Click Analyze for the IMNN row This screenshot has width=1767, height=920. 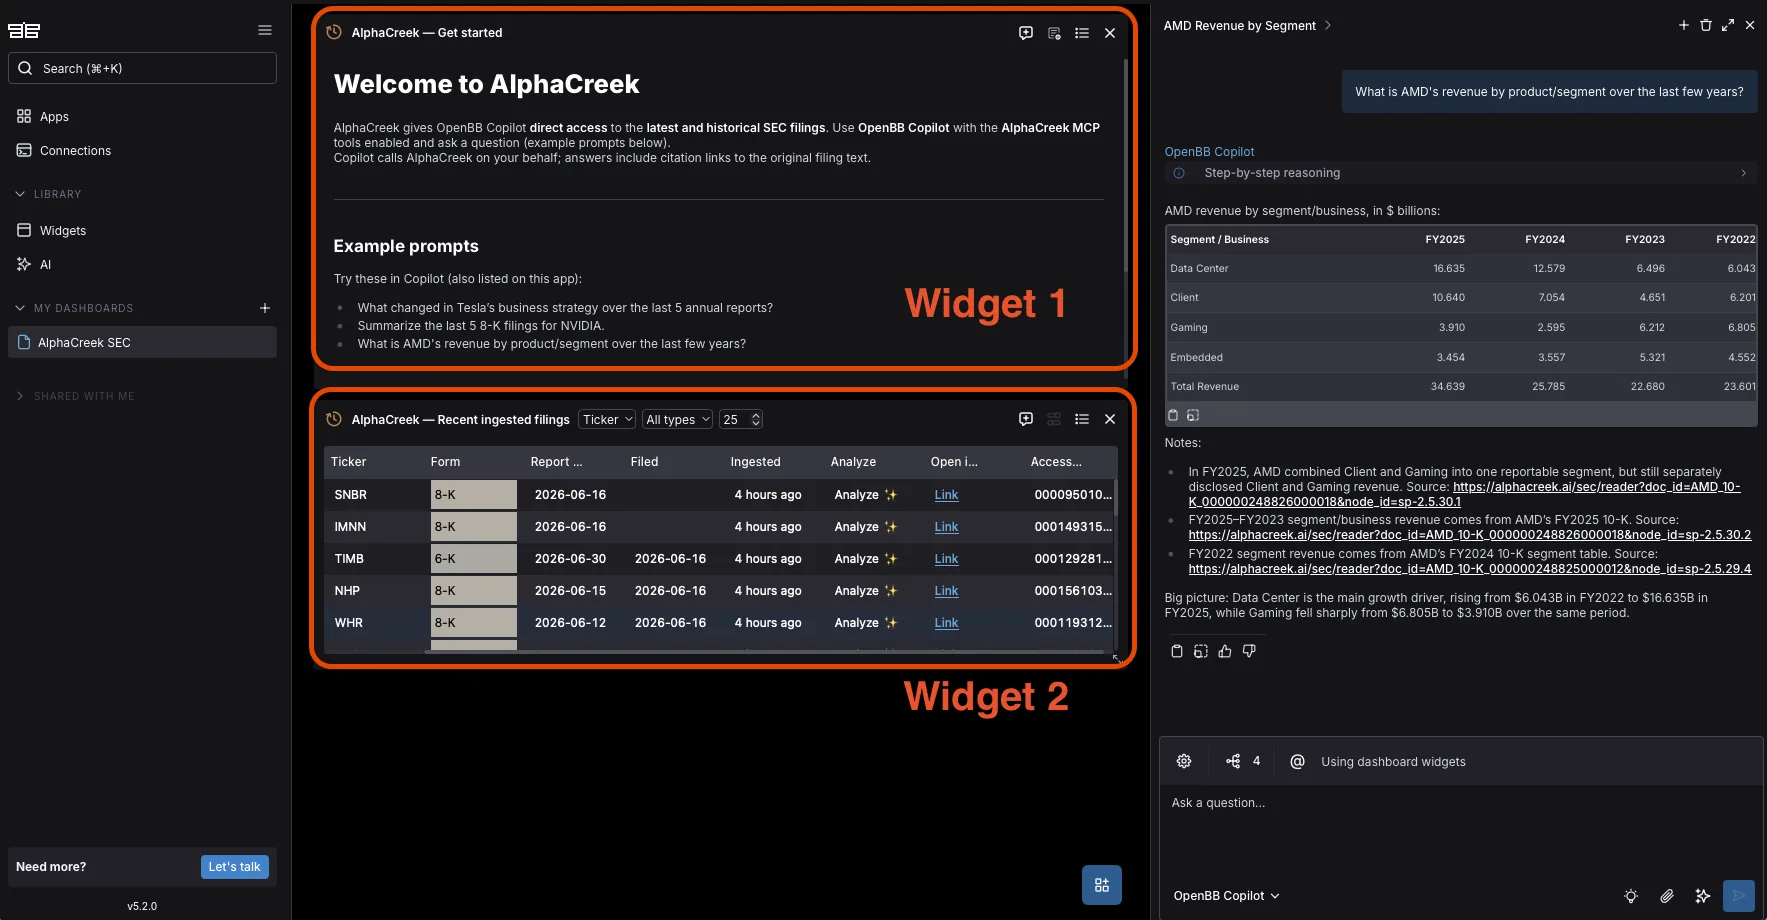tap(866, 527)
